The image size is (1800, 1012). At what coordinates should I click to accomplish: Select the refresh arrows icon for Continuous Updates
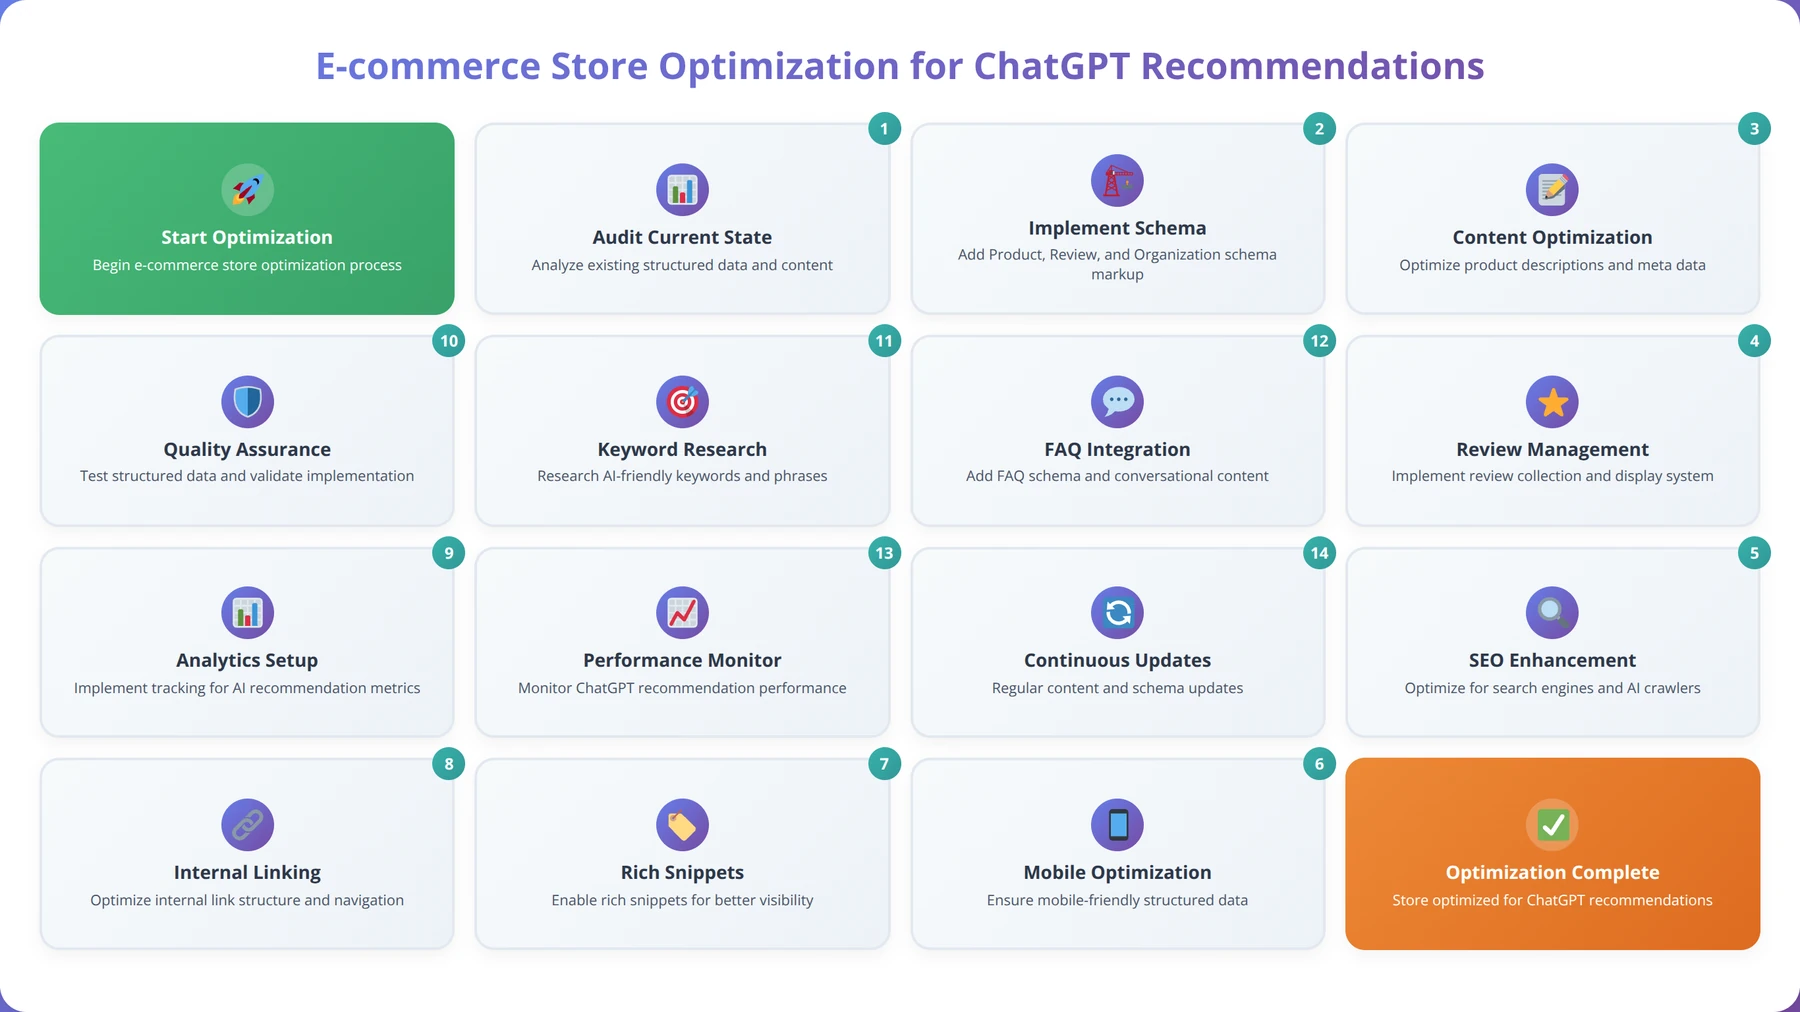click(x=1117, y=612)
